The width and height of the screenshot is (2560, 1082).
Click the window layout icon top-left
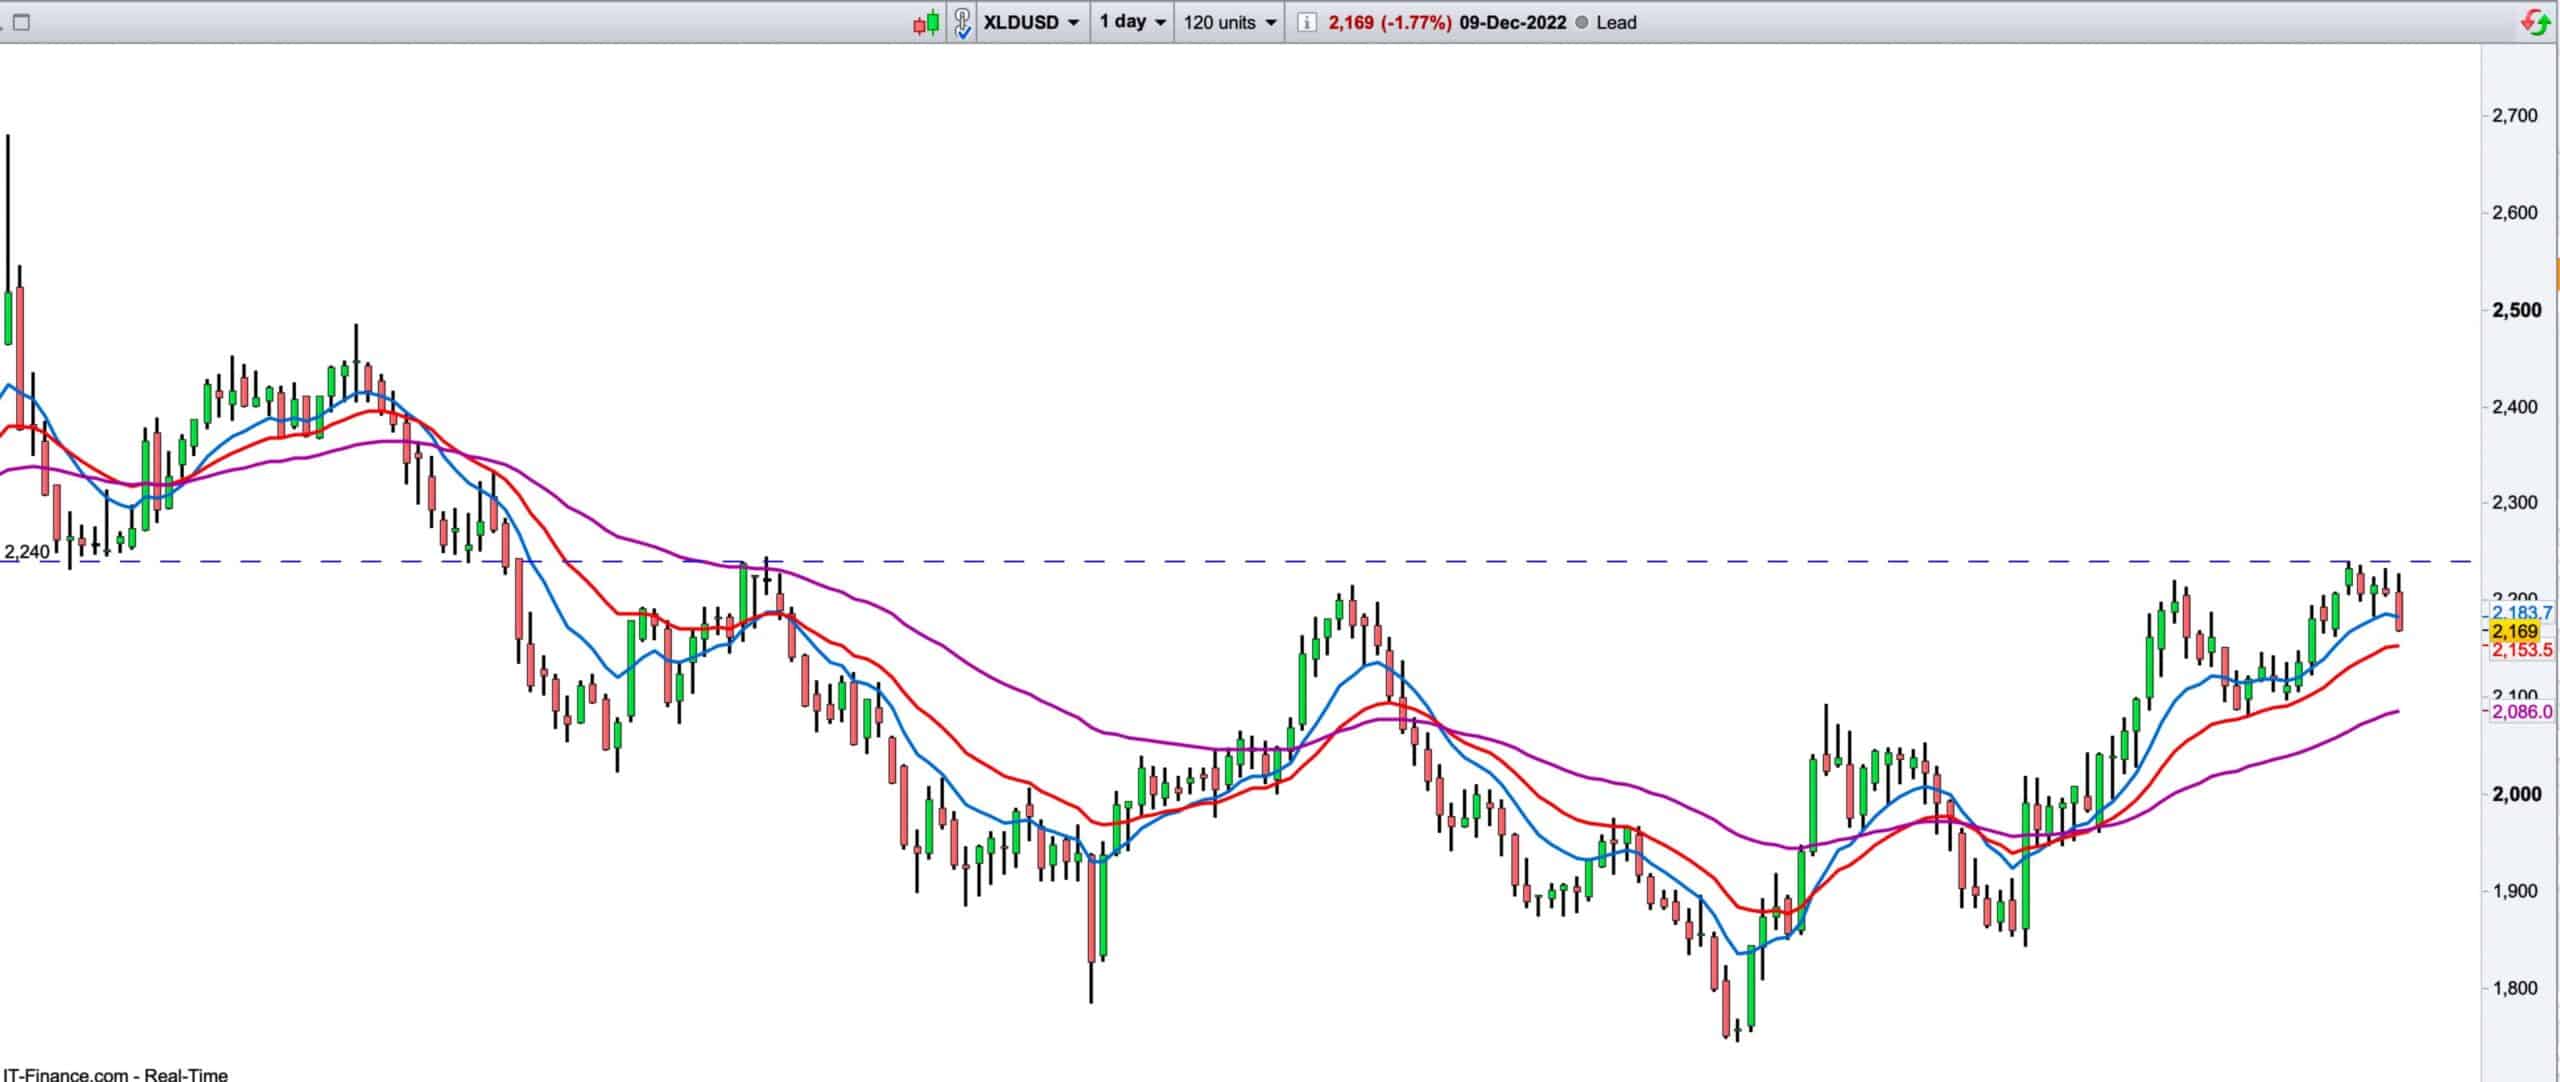tap(22, 22)
